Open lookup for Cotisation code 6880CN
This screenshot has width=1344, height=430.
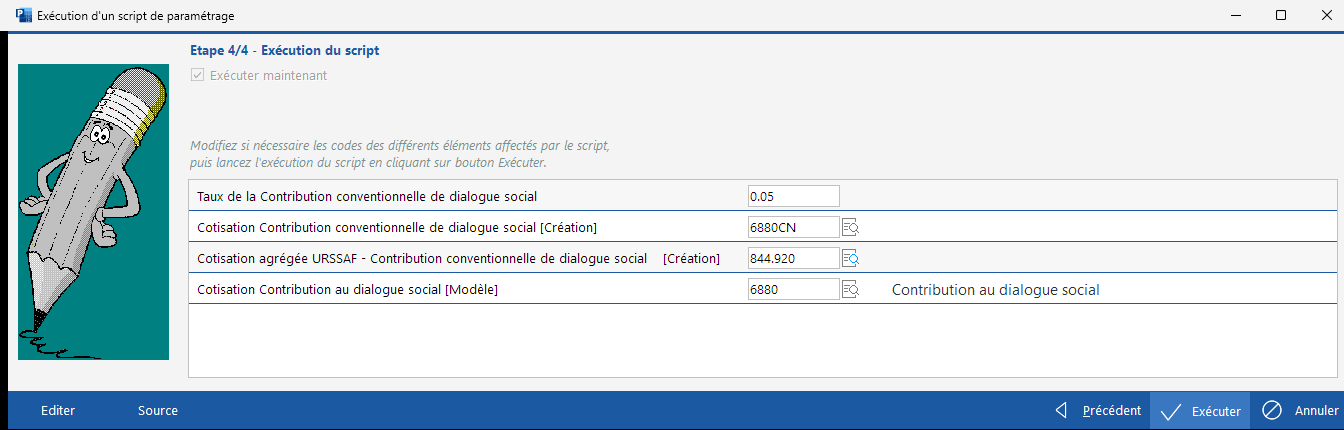coord(851,228)
